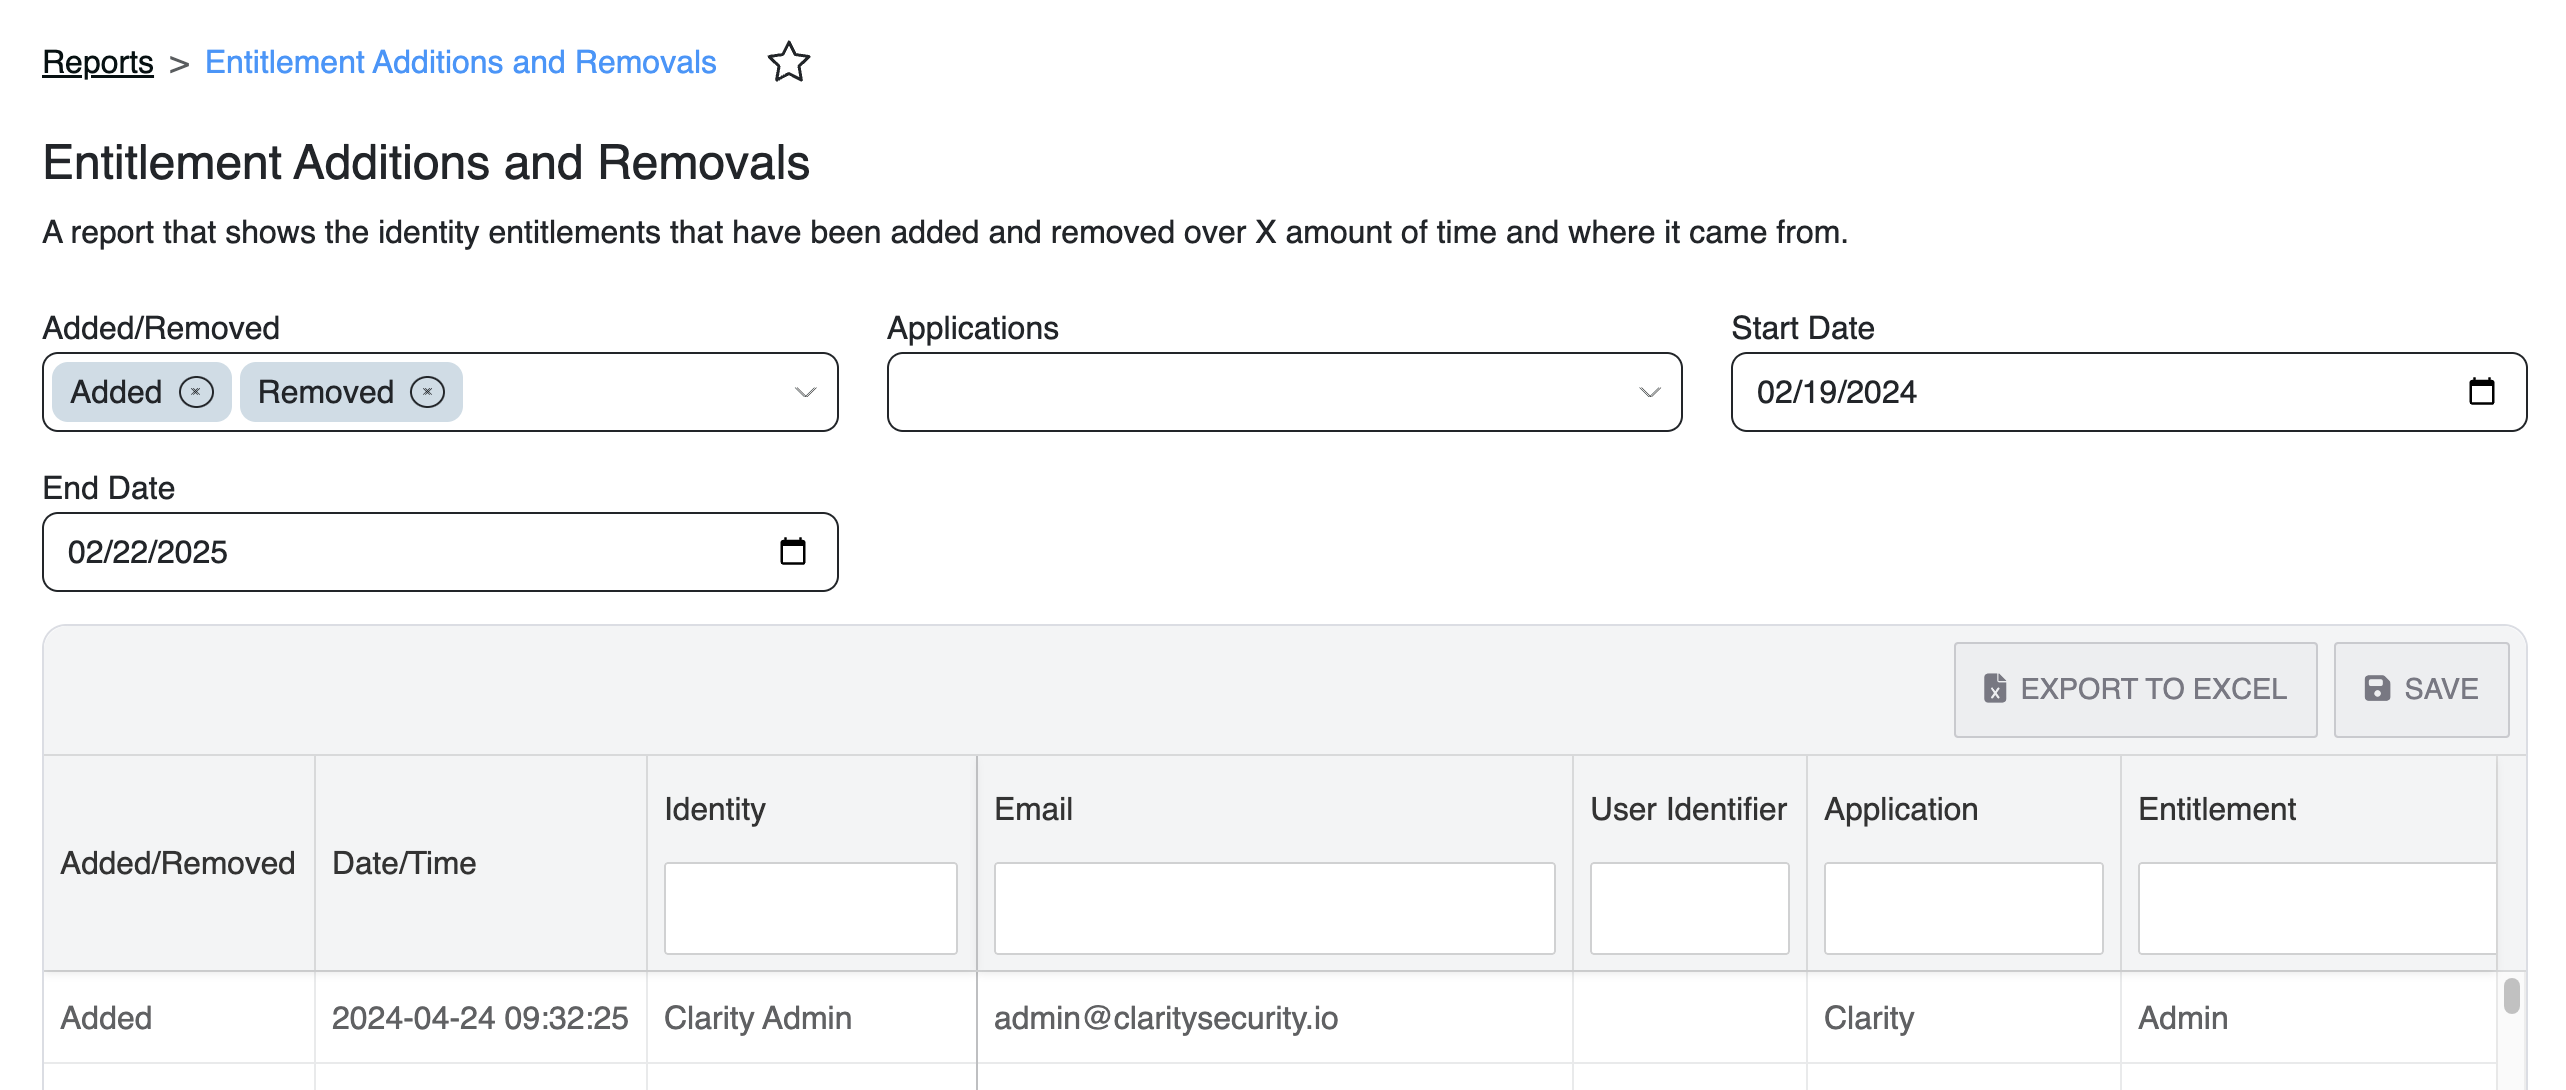Click the Date/Time column header
The width and height of the screenshot is (2566, 1090).
click(404, 863)
